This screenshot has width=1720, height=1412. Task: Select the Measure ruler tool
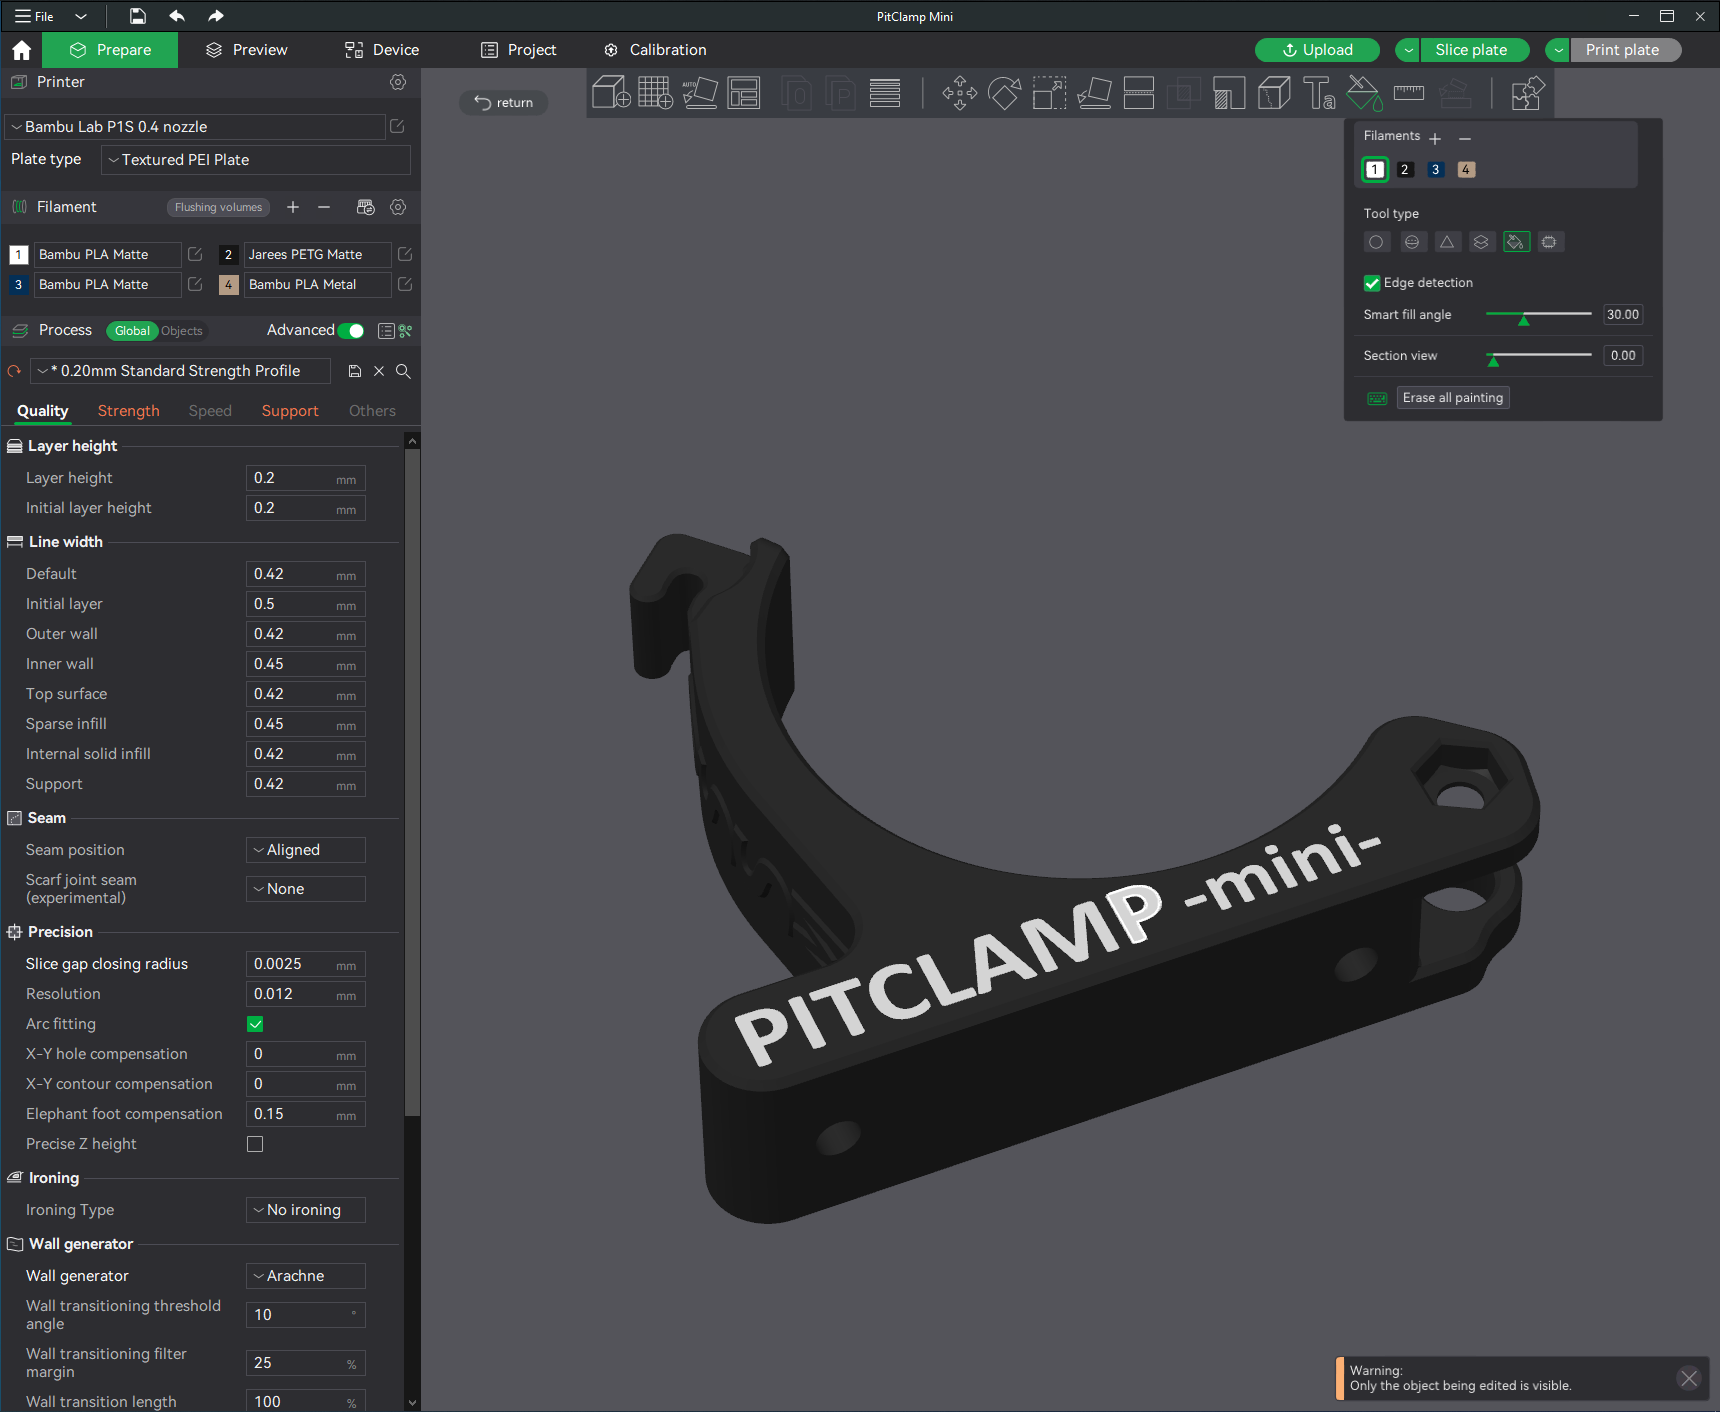coord(1408,93)
